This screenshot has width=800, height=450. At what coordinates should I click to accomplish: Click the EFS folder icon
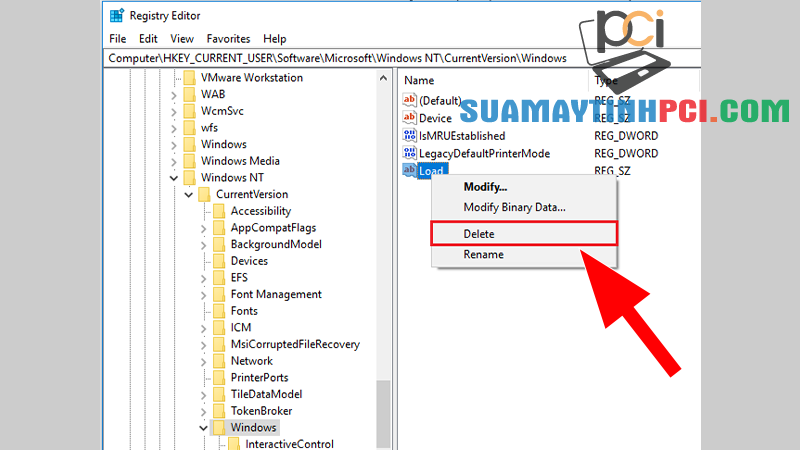point(219,278)
